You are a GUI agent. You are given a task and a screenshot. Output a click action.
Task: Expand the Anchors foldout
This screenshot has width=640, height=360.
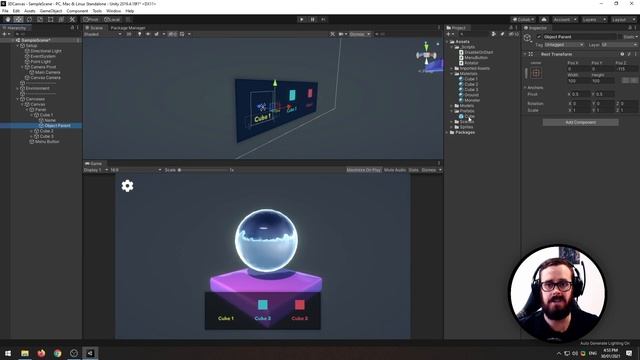tap(525, 87)
